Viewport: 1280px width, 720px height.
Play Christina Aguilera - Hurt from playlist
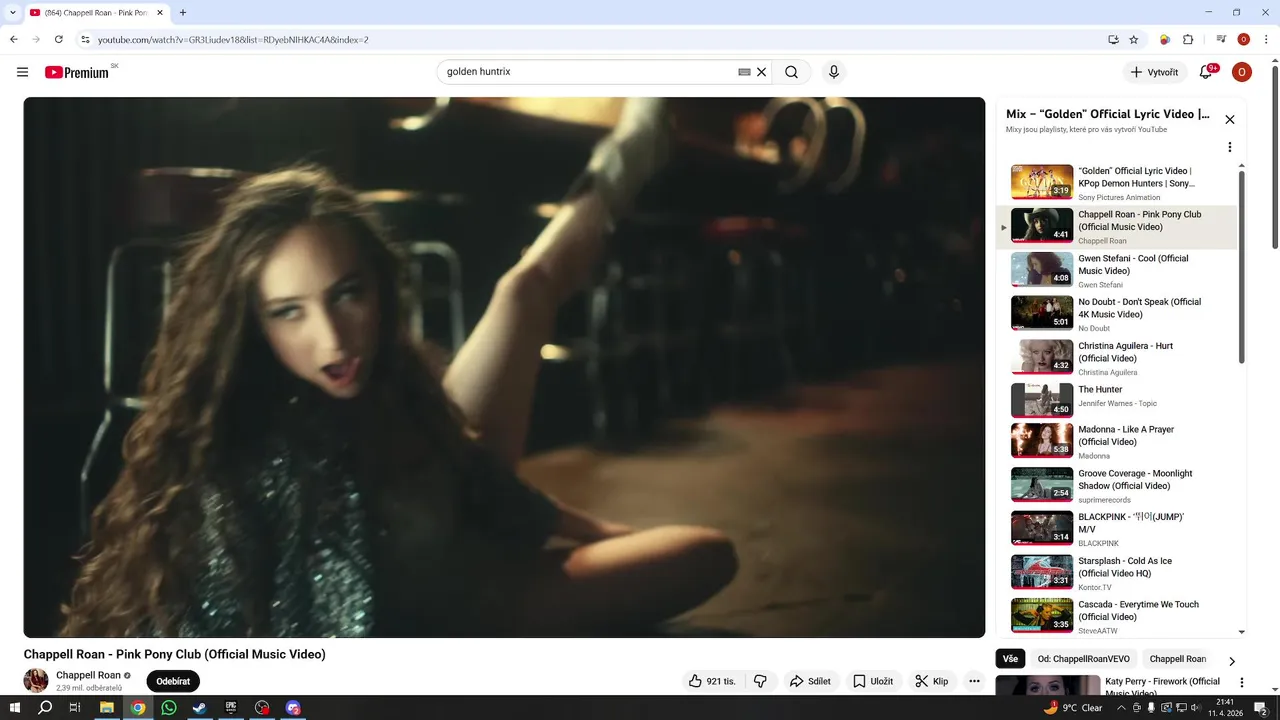point(1116,358)
